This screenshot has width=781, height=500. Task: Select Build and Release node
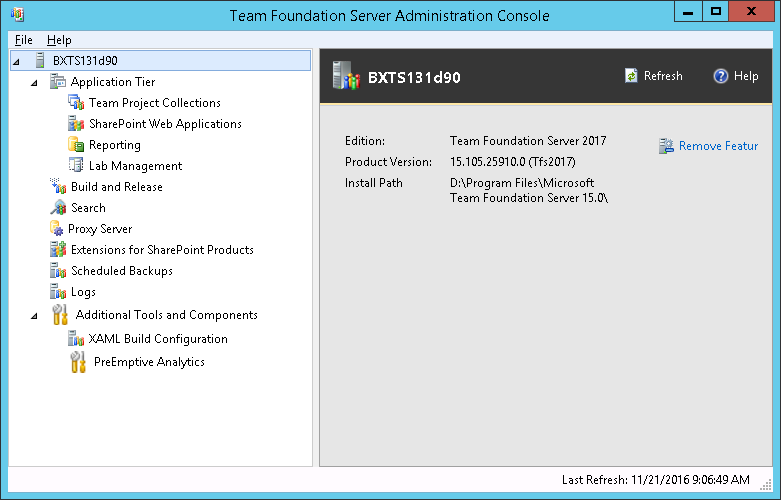(117, 187)
